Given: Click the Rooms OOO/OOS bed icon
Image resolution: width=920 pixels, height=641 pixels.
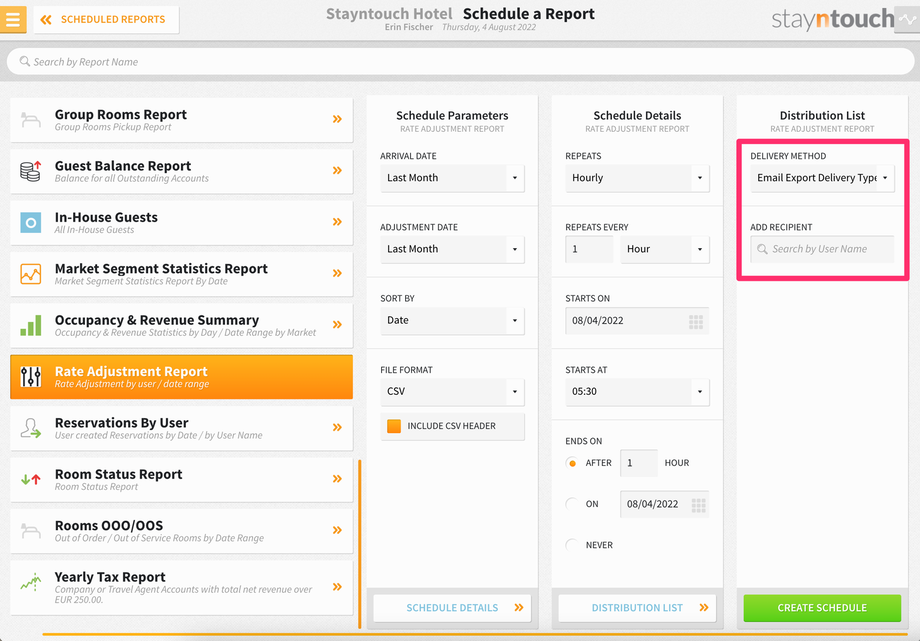Looking at the screenshot, I should pyautogui.click(x=31, y=531).
